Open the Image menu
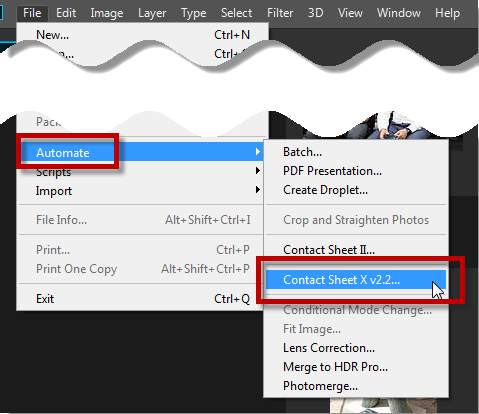479x414 pixels. [107, 13]
